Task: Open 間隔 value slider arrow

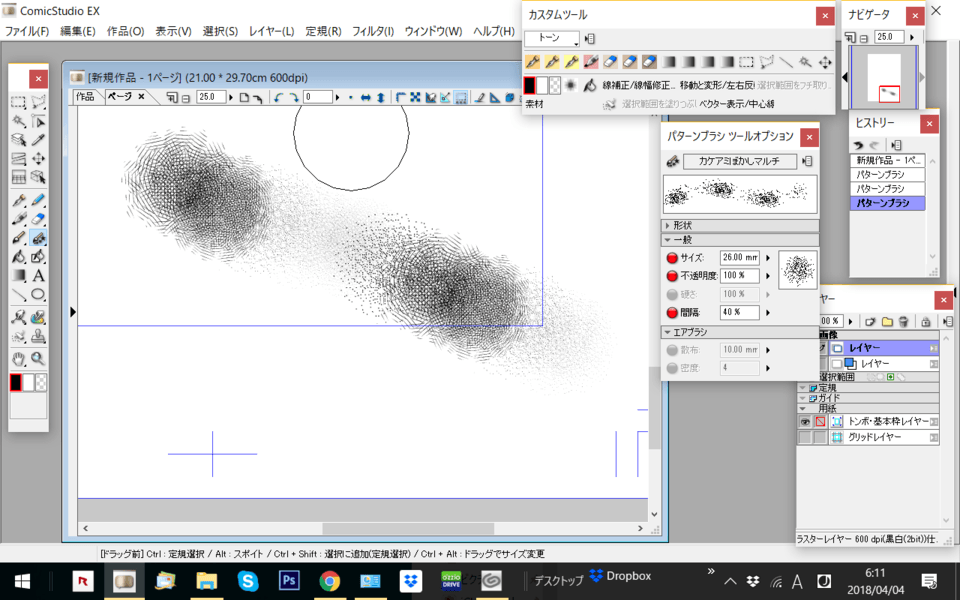Action: pyautogui.click(x=768, y=312)
